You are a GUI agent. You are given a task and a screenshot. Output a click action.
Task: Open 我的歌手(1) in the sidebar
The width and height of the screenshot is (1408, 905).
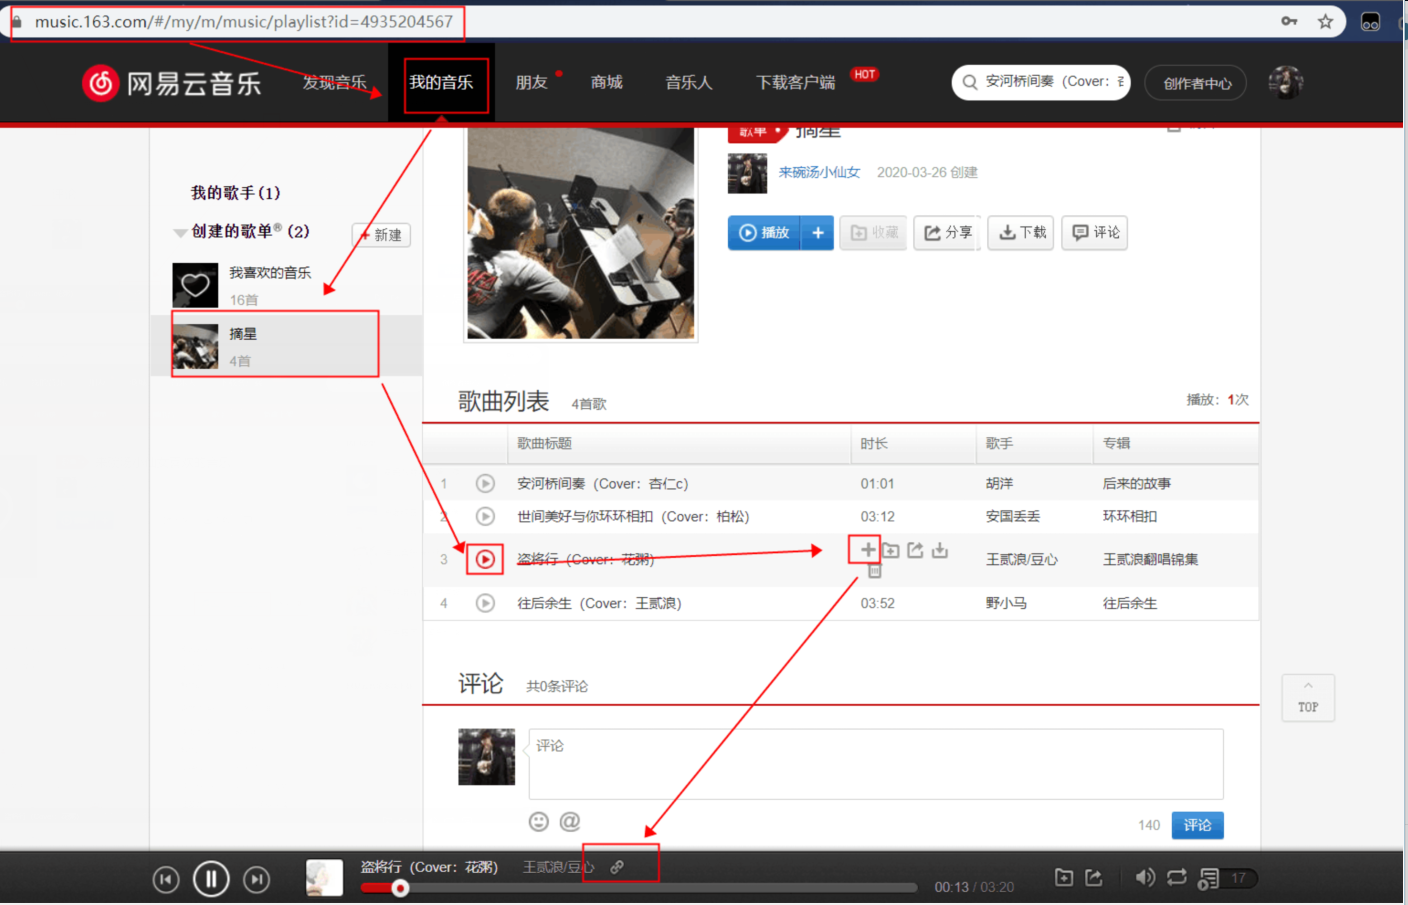pos(236,192)
